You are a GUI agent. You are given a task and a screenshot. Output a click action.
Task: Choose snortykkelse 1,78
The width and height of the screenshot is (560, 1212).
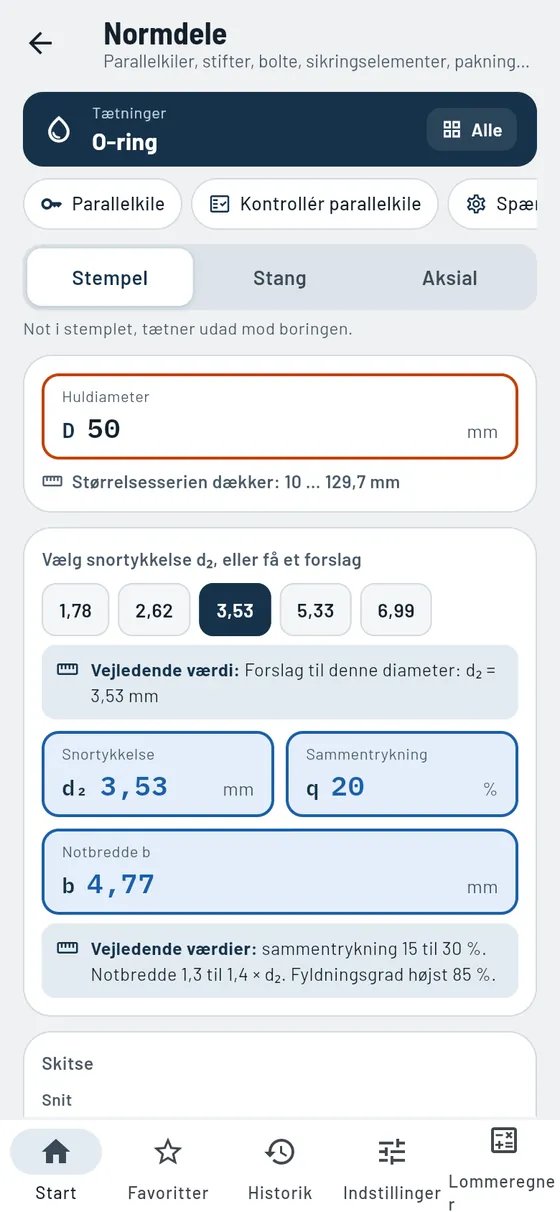point(75,610)
